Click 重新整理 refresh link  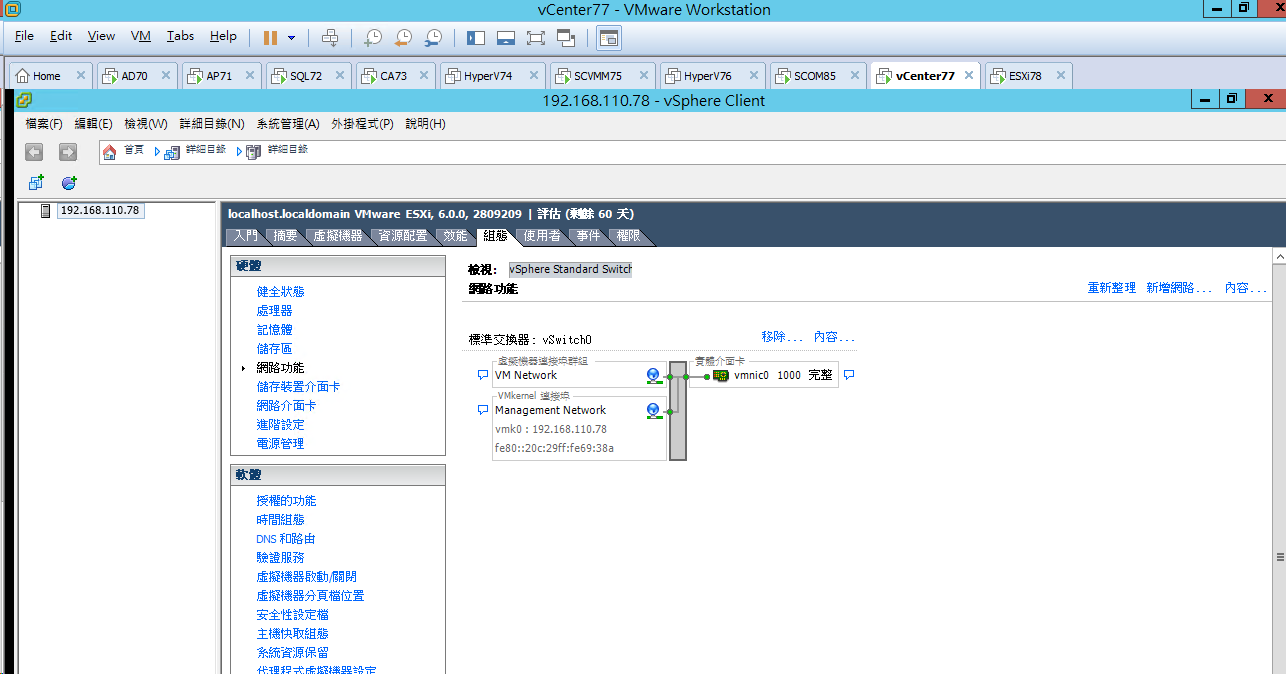point(1112,288)
